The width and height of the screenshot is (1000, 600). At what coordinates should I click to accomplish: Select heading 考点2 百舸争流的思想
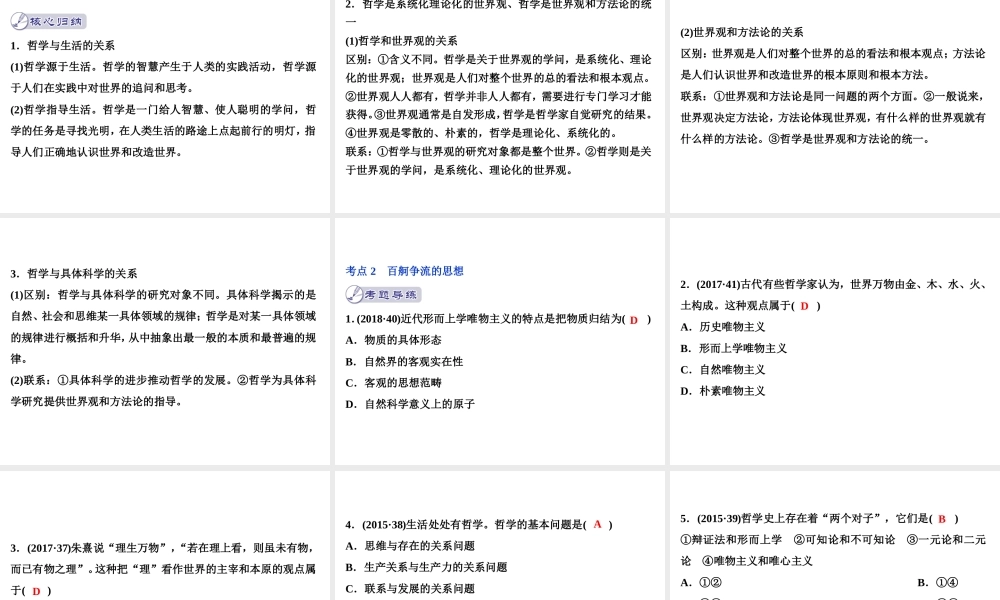point(404,271)
